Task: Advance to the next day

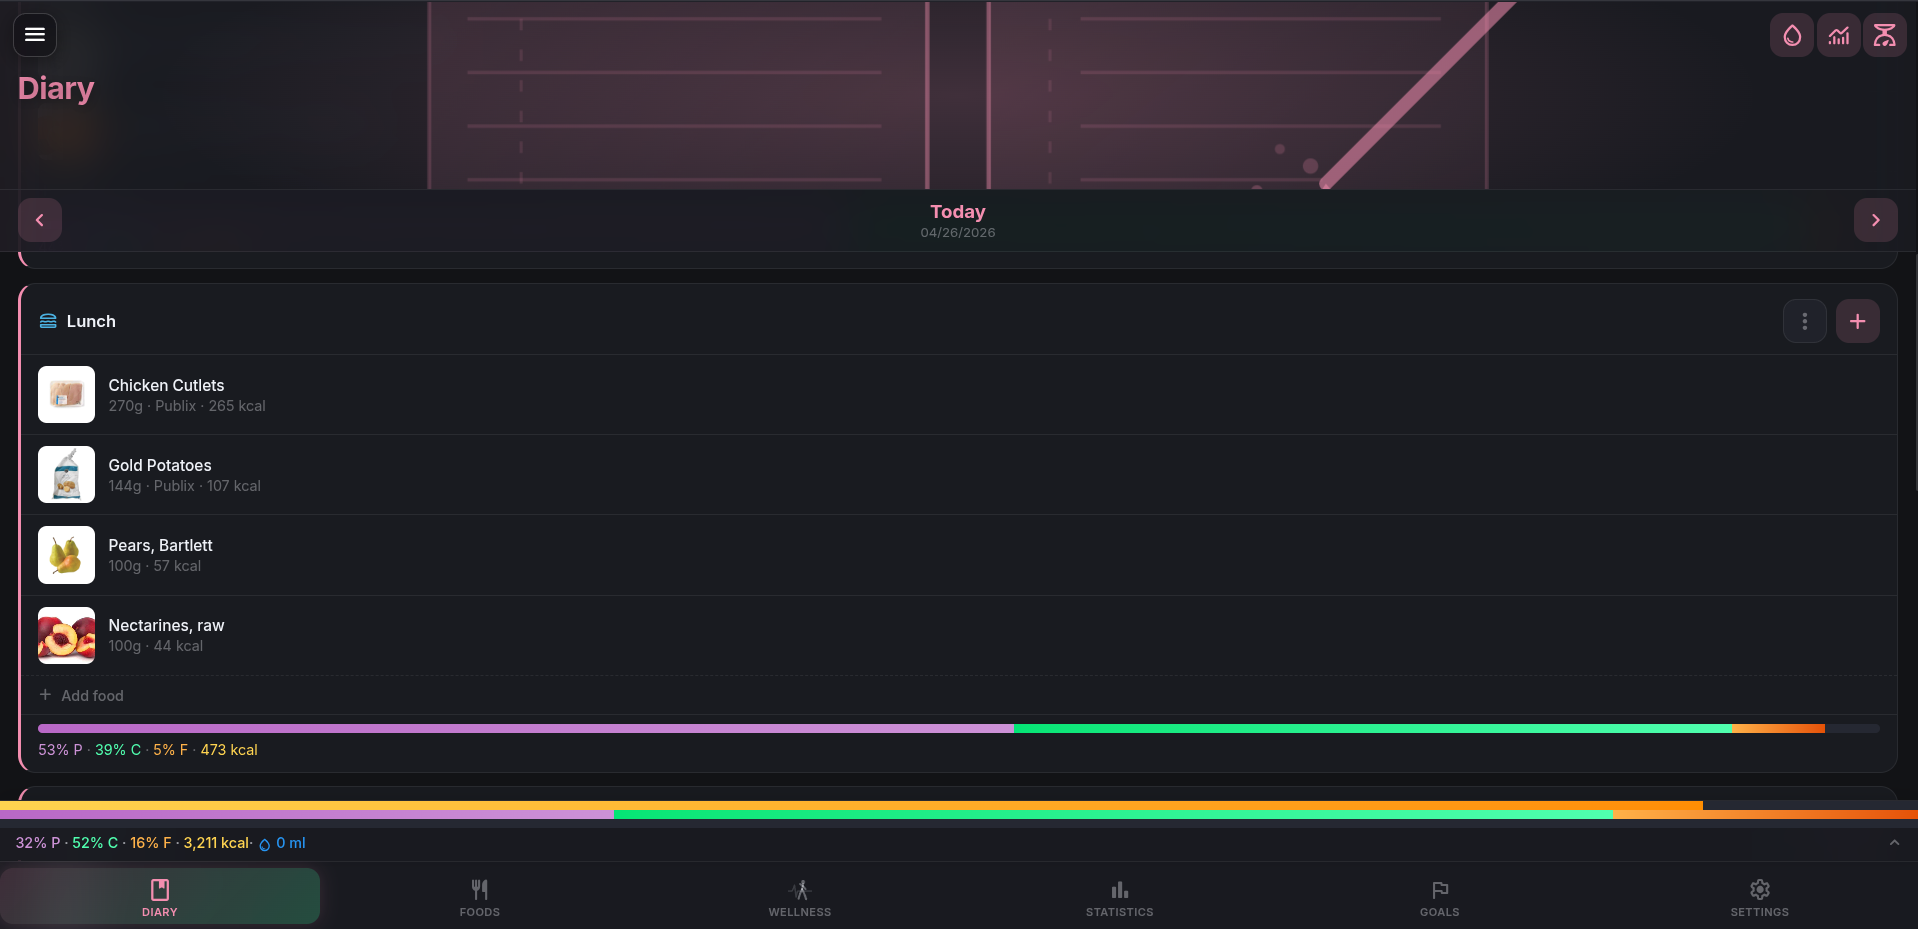Action: pyautogui.click(x=1875, y=220)
